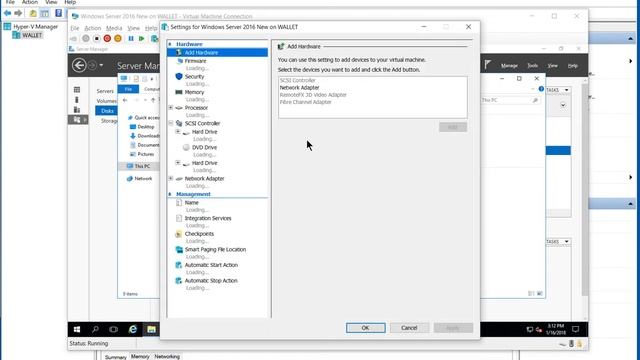This screenshot has height=360, width=640.
Task: Click Server Manager notifications flag icon
Action: (x=488, y=64)
